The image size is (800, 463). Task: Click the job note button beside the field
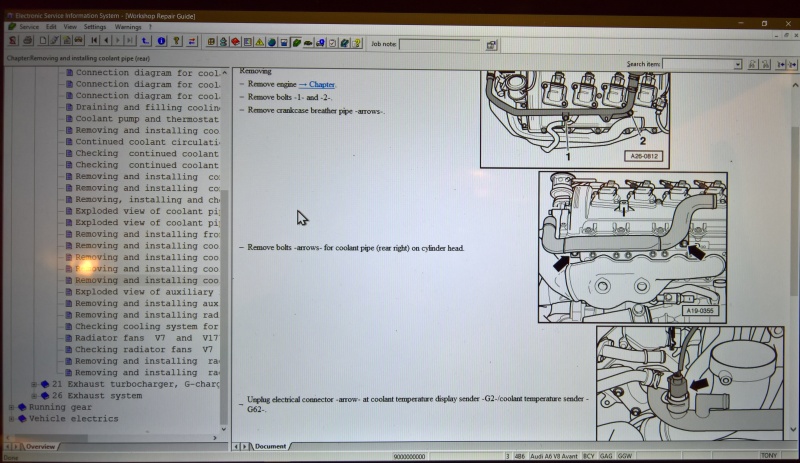[x=492, y=45]
